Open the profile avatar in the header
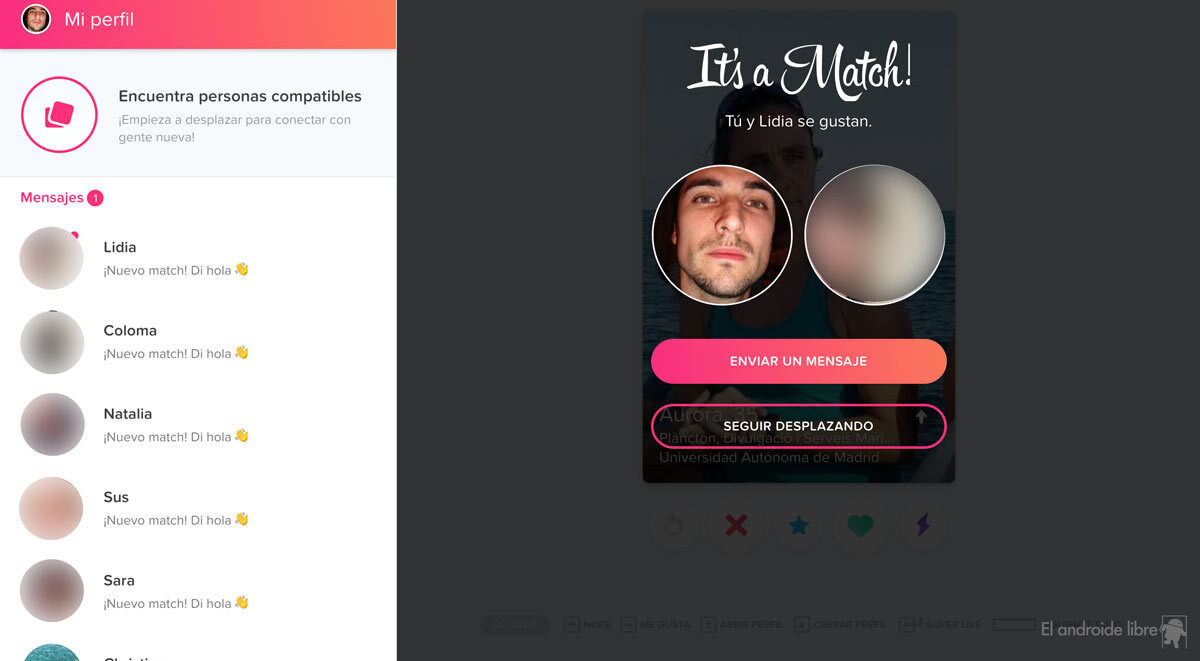This screenshot has width=1200, height=661. pos(36,19)
